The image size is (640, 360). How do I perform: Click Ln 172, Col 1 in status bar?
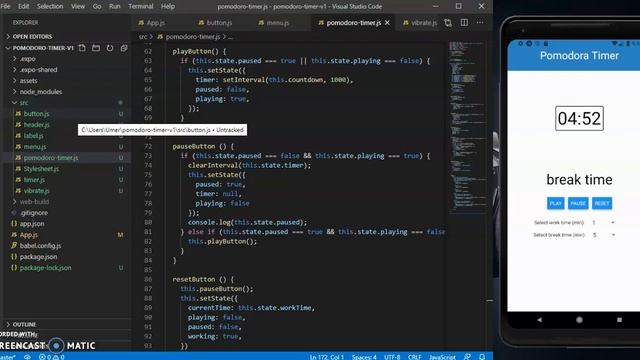(x=326, y=357)
